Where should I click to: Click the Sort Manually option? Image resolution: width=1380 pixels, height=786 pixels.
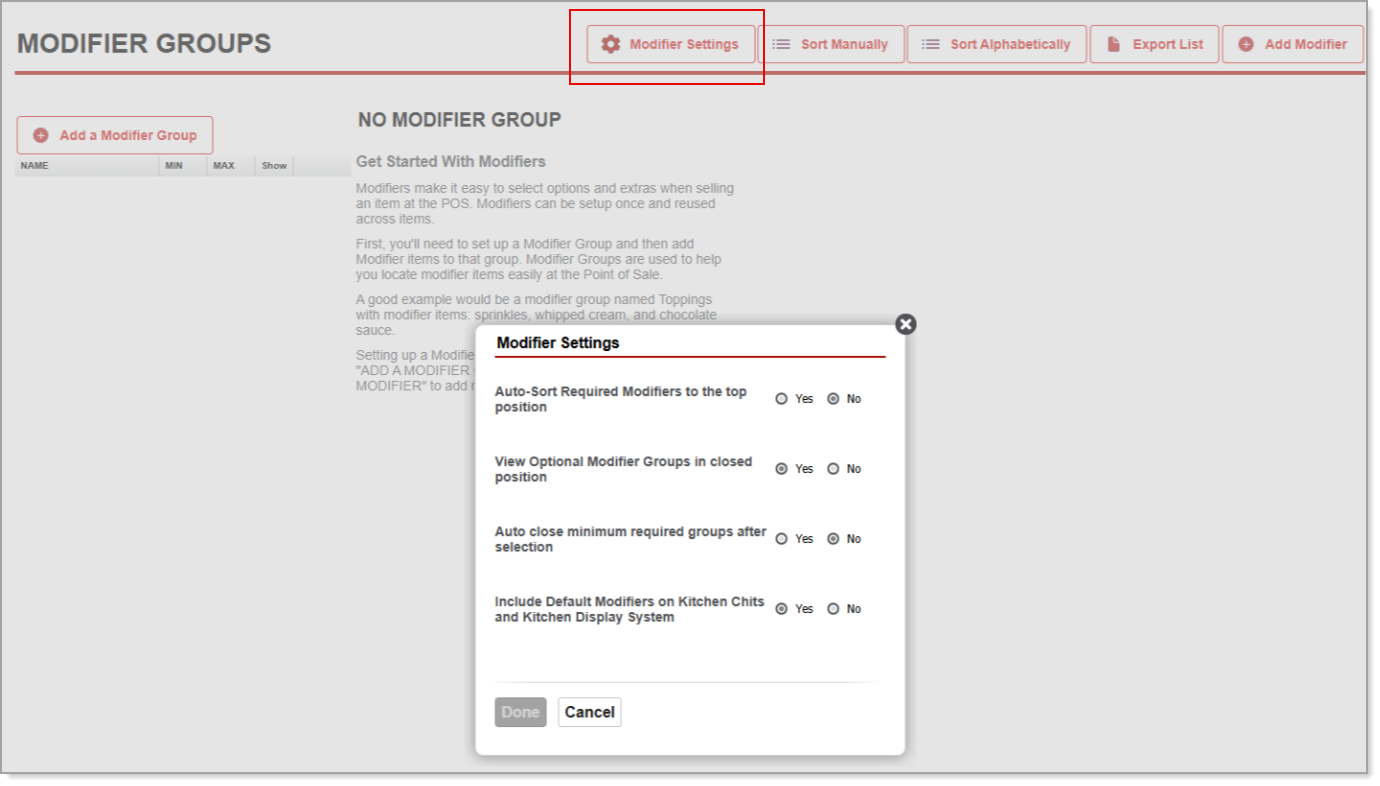(x=833, y=44)
